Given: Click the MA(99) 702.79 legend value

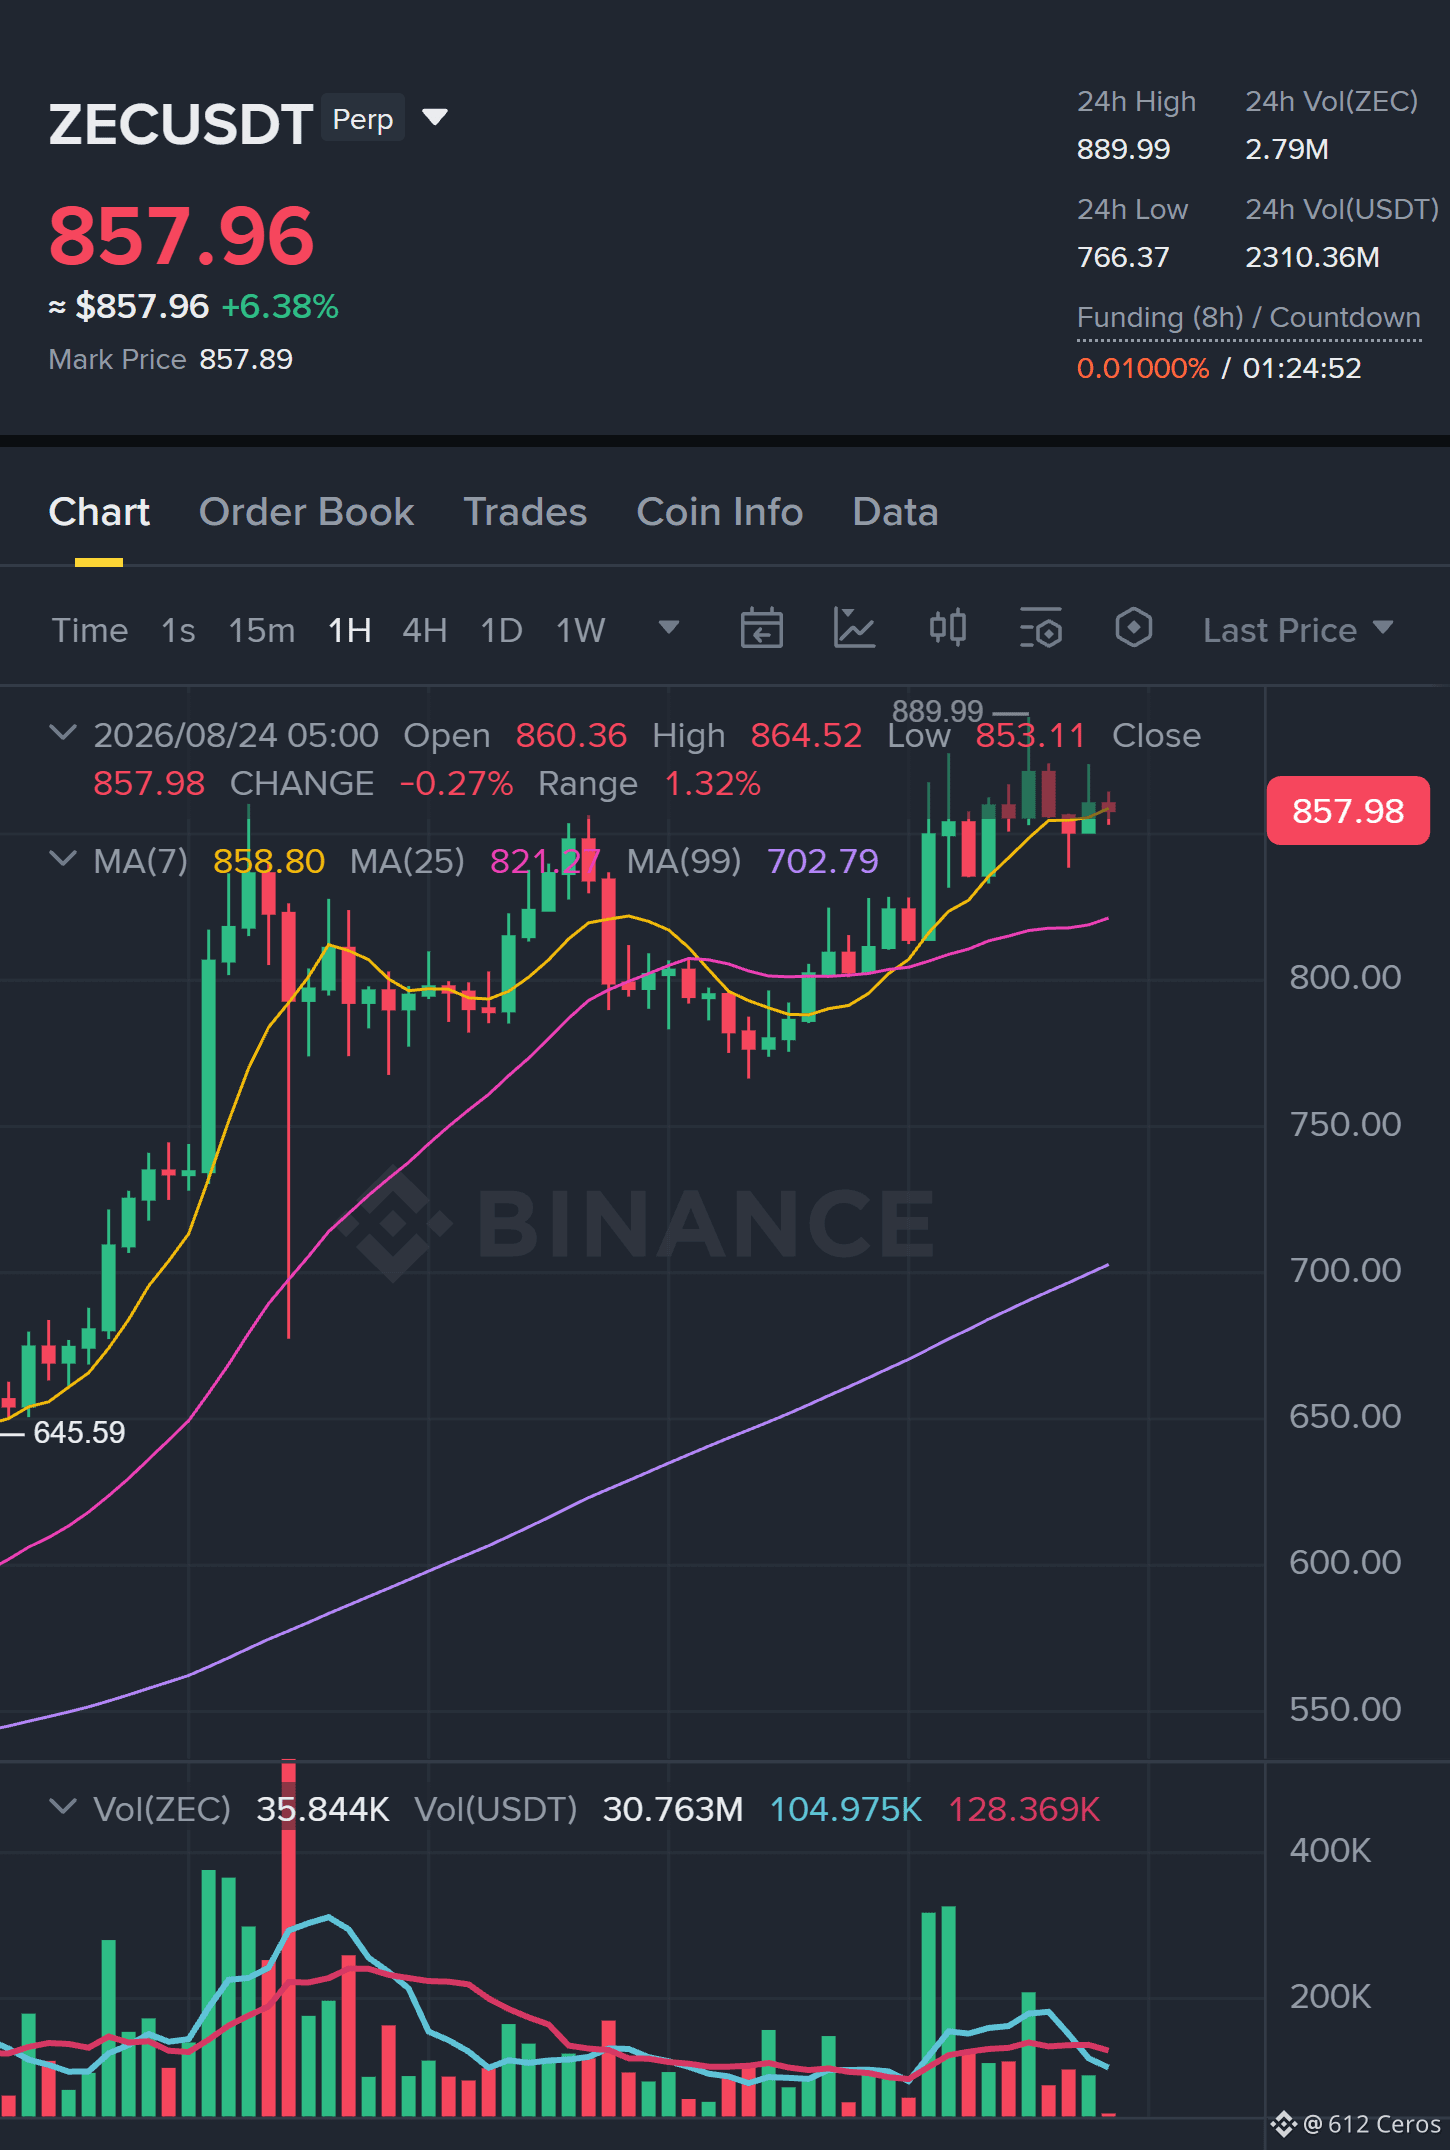Looking at the screenshot, I should 823,861.
